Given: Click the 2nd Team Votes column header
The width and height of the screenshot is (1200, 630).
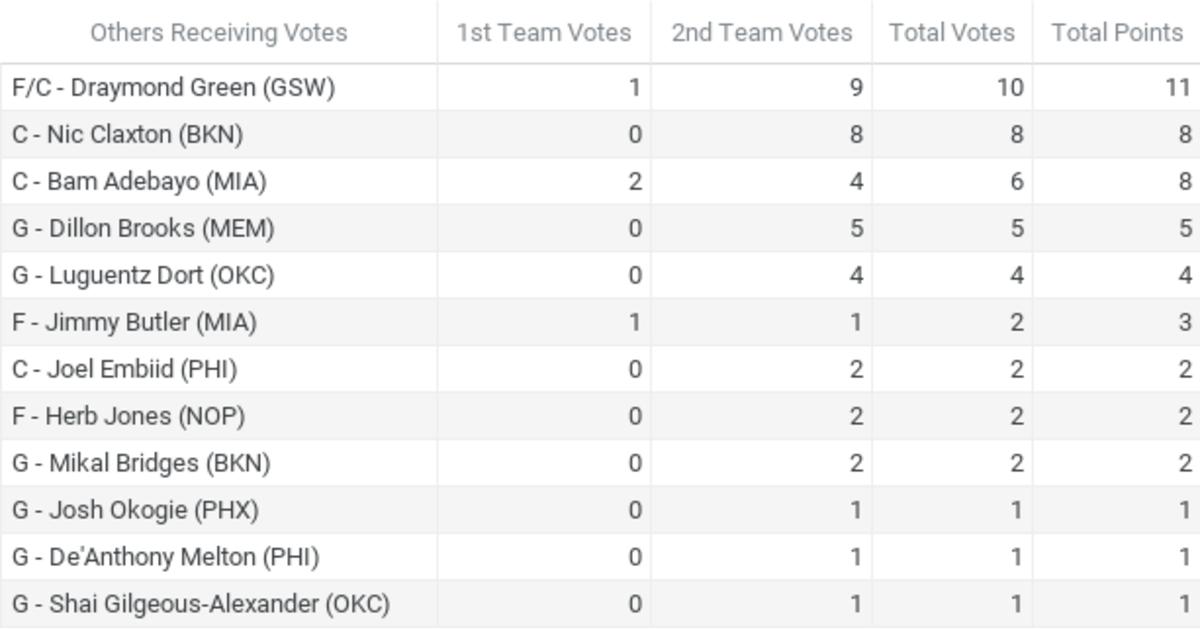Looking at the screenshot, I should coord(762,33).
